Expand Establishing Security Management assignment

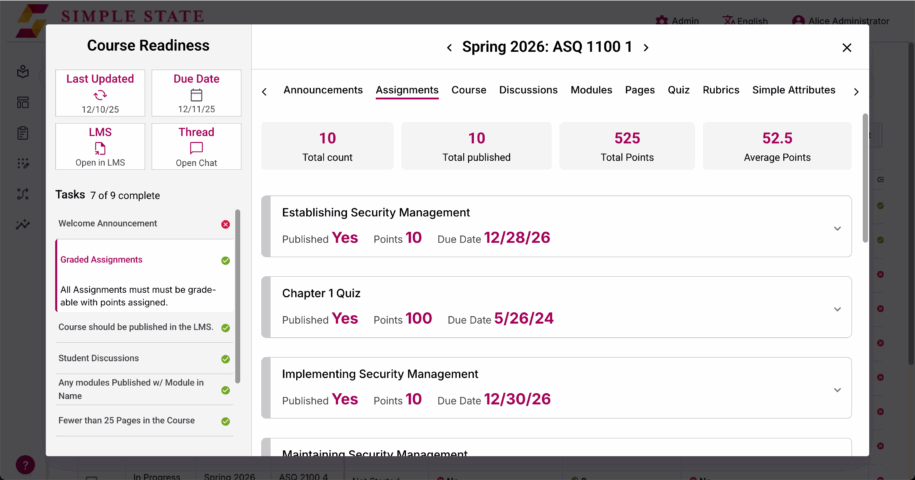coord(837,229)
